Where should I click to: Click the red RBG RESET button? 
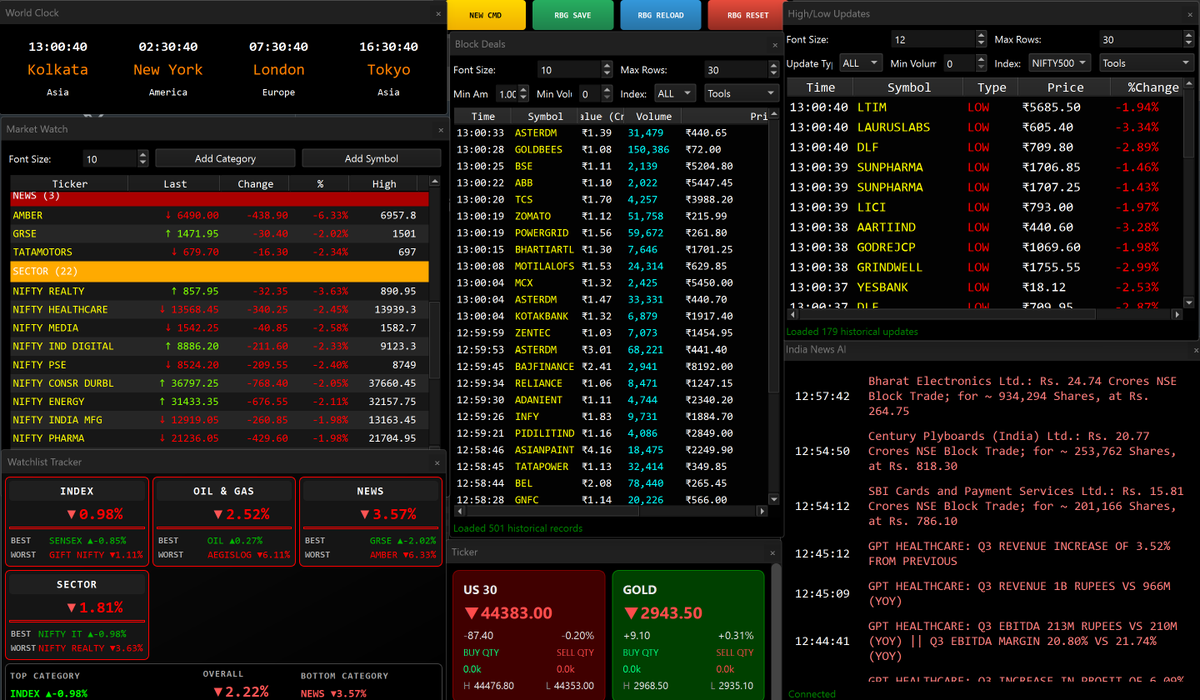pyautogui.click(x=747, y=15)
